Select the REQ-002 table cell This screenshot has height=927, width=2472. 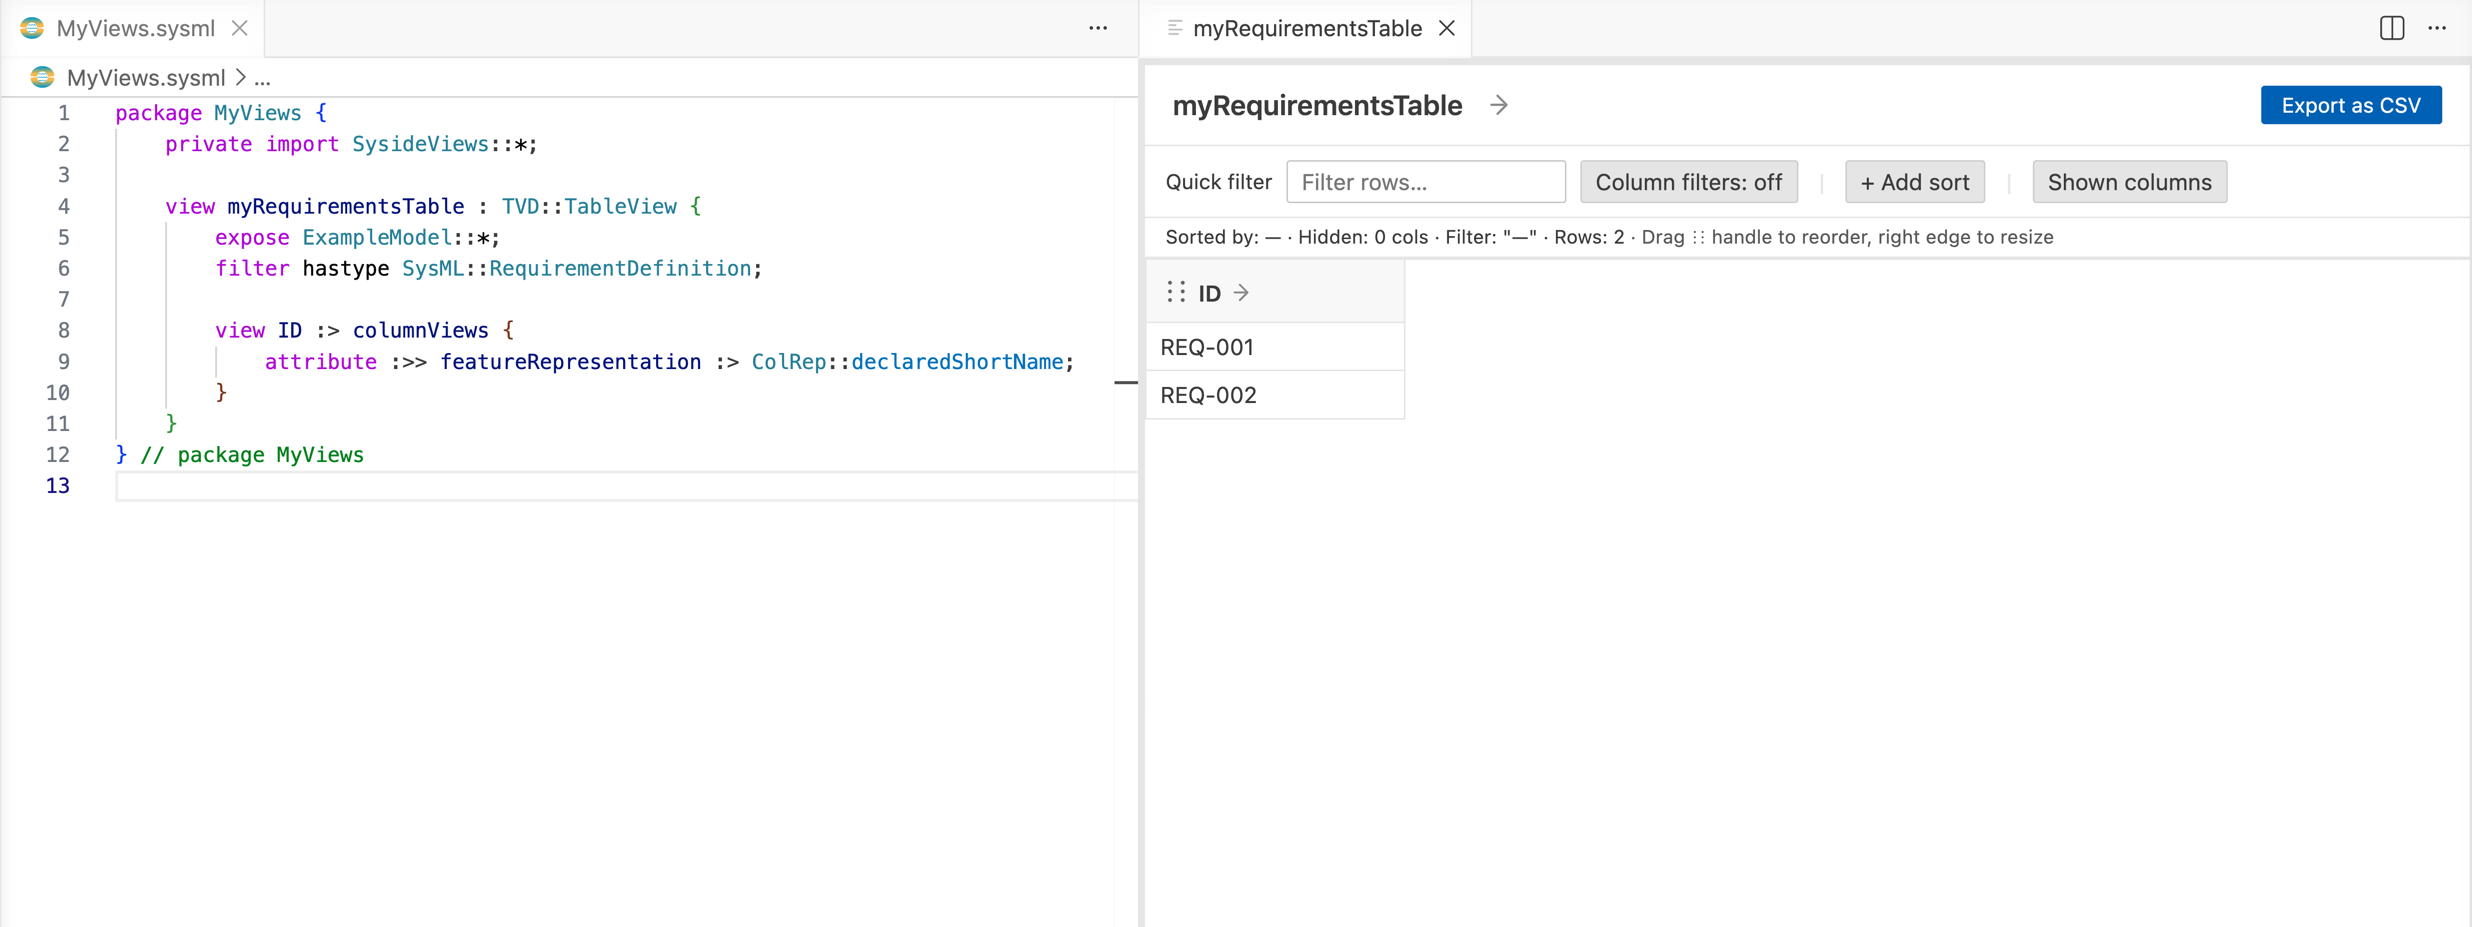(x=1275, y=395)
